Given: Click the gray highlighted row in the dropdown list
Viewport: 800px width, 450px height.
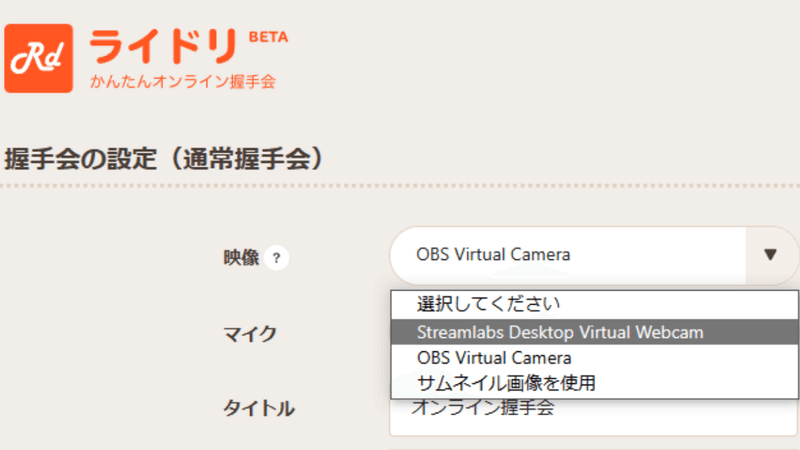Looking at the screenshot, I should point(594,332).
